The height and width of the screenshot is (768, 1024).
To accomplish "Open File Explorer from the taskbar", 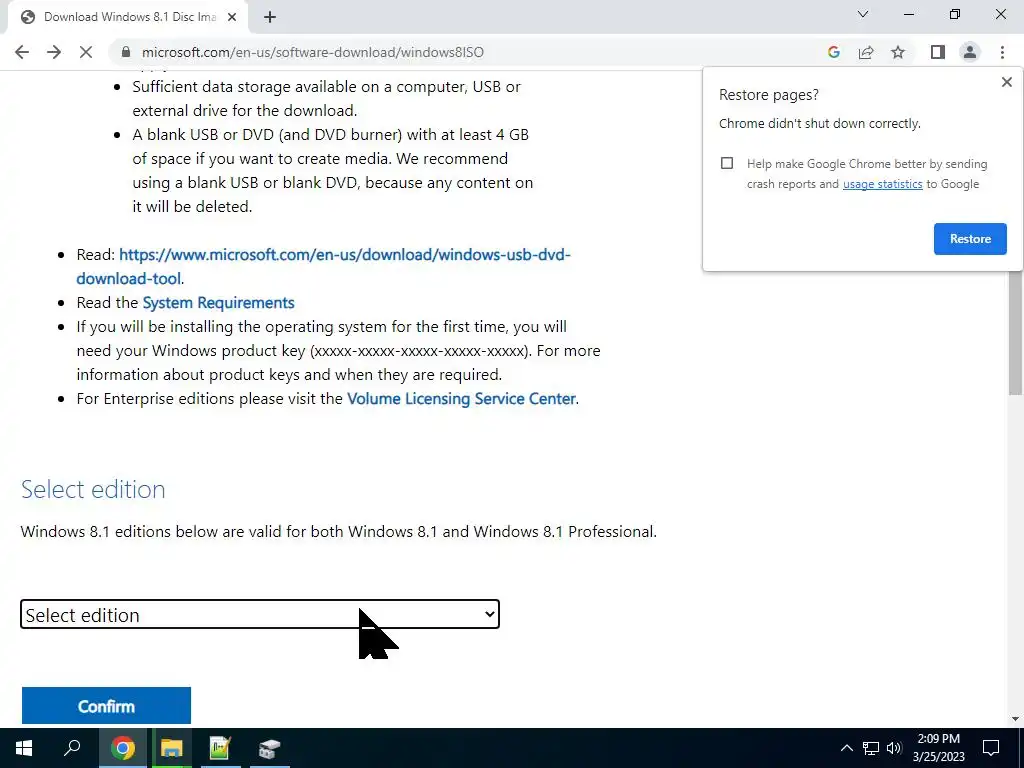I will (x=172, y=748).
